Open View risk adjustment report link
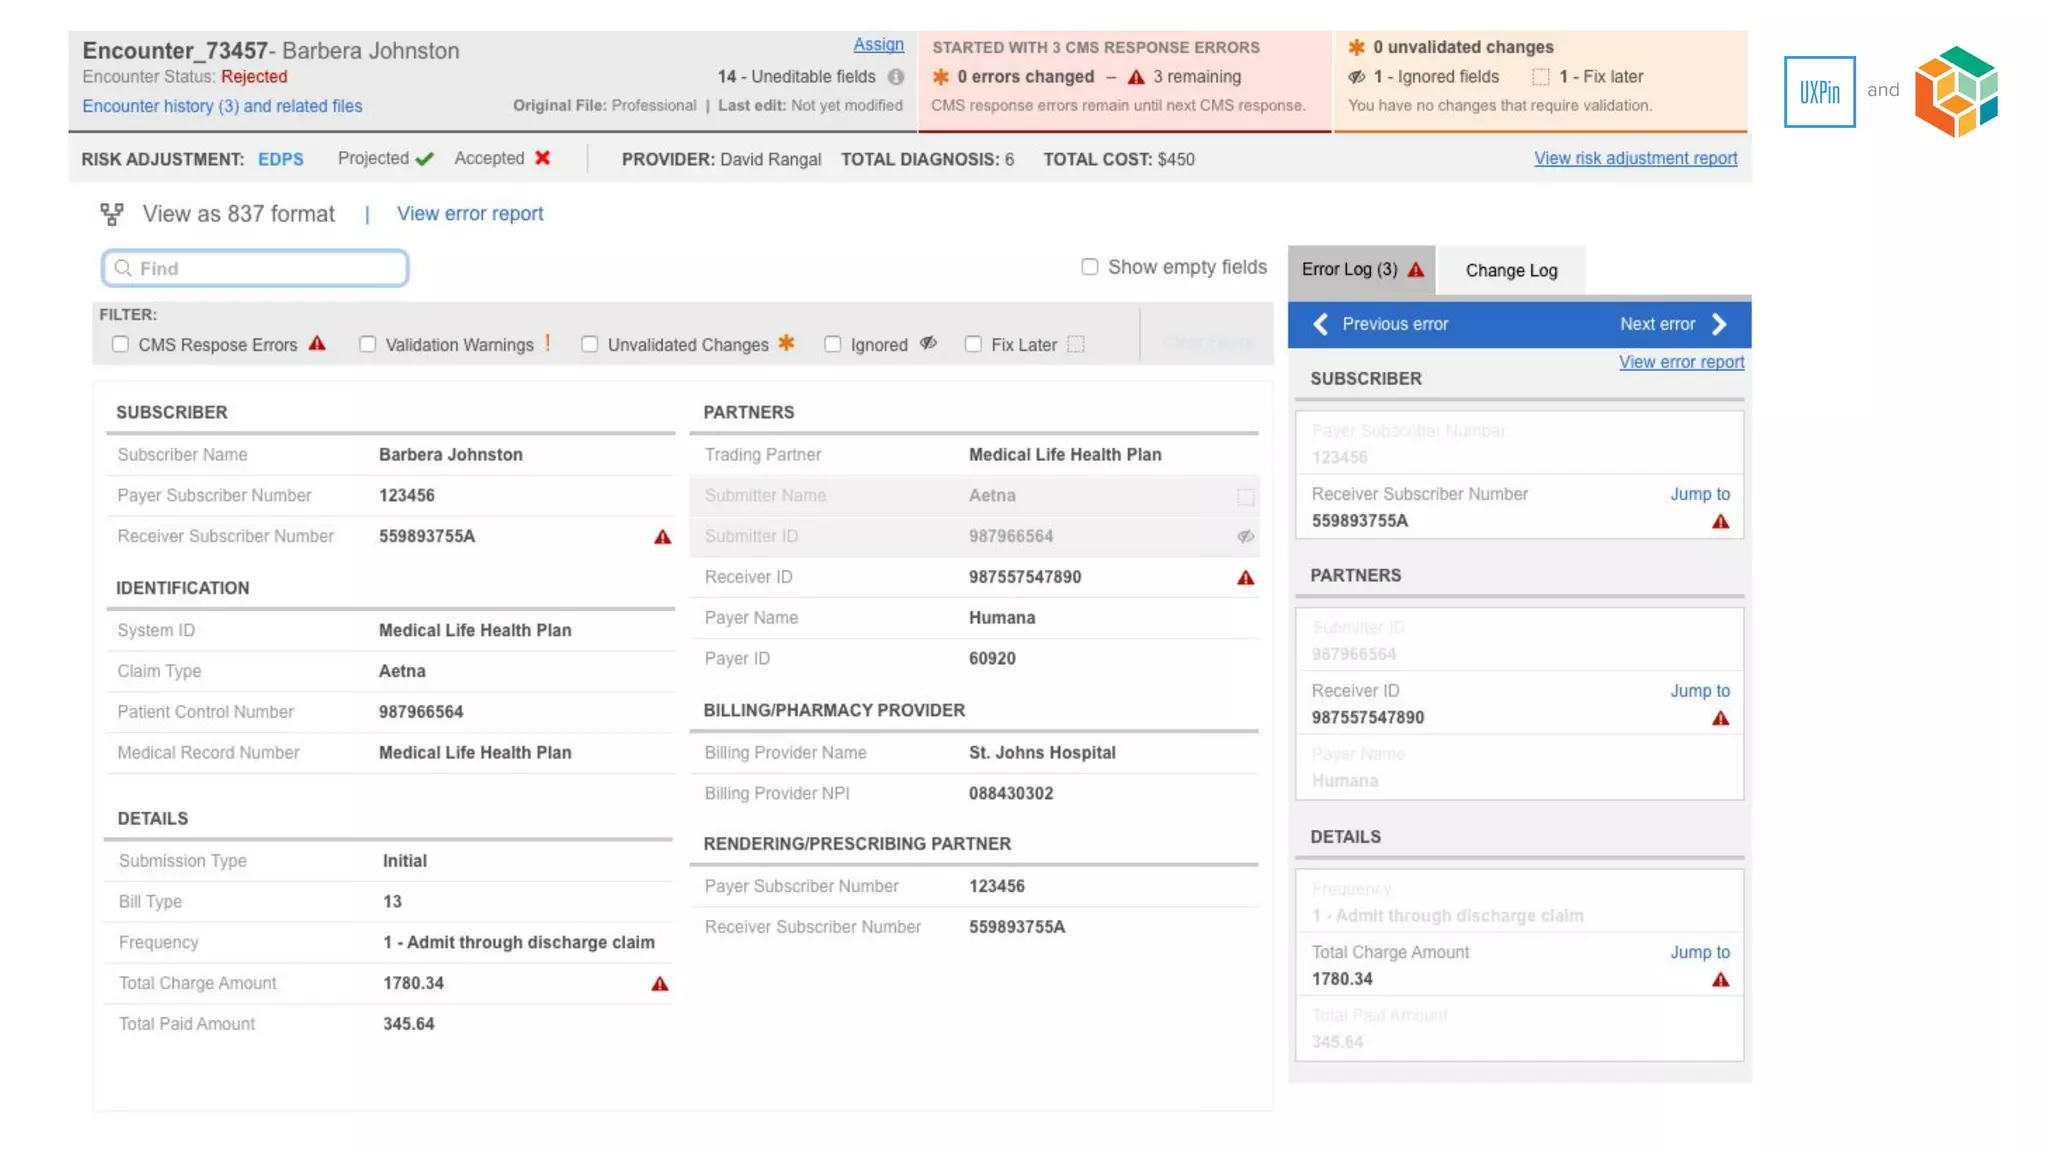The image size is (2048, 1152). (x=1635, y=159)
